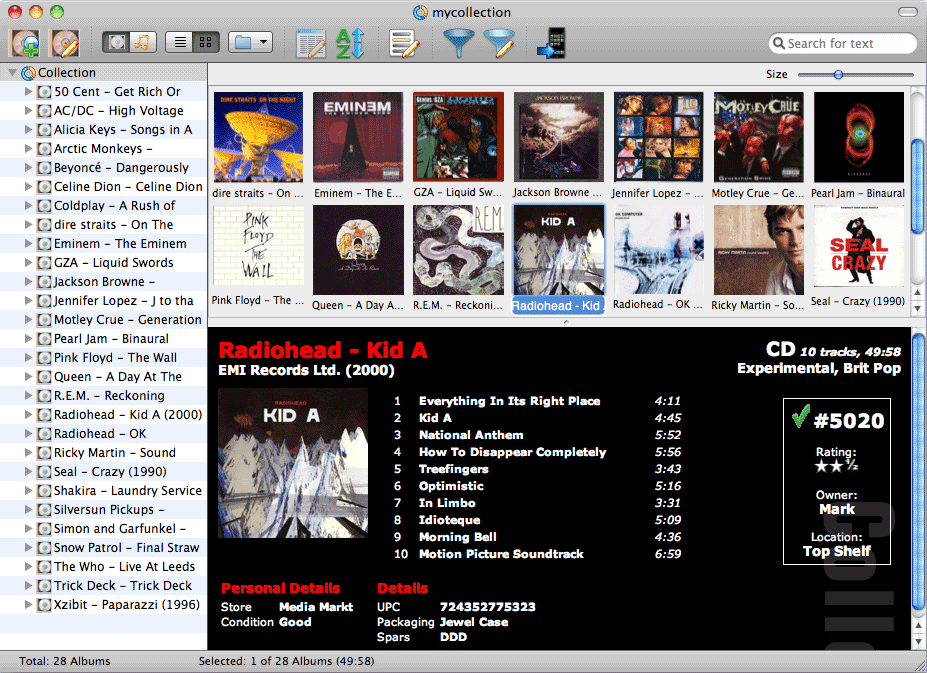Click the CD icon beside The Who
The height and width of the screenshot is (673, 927).
(44, 567)
